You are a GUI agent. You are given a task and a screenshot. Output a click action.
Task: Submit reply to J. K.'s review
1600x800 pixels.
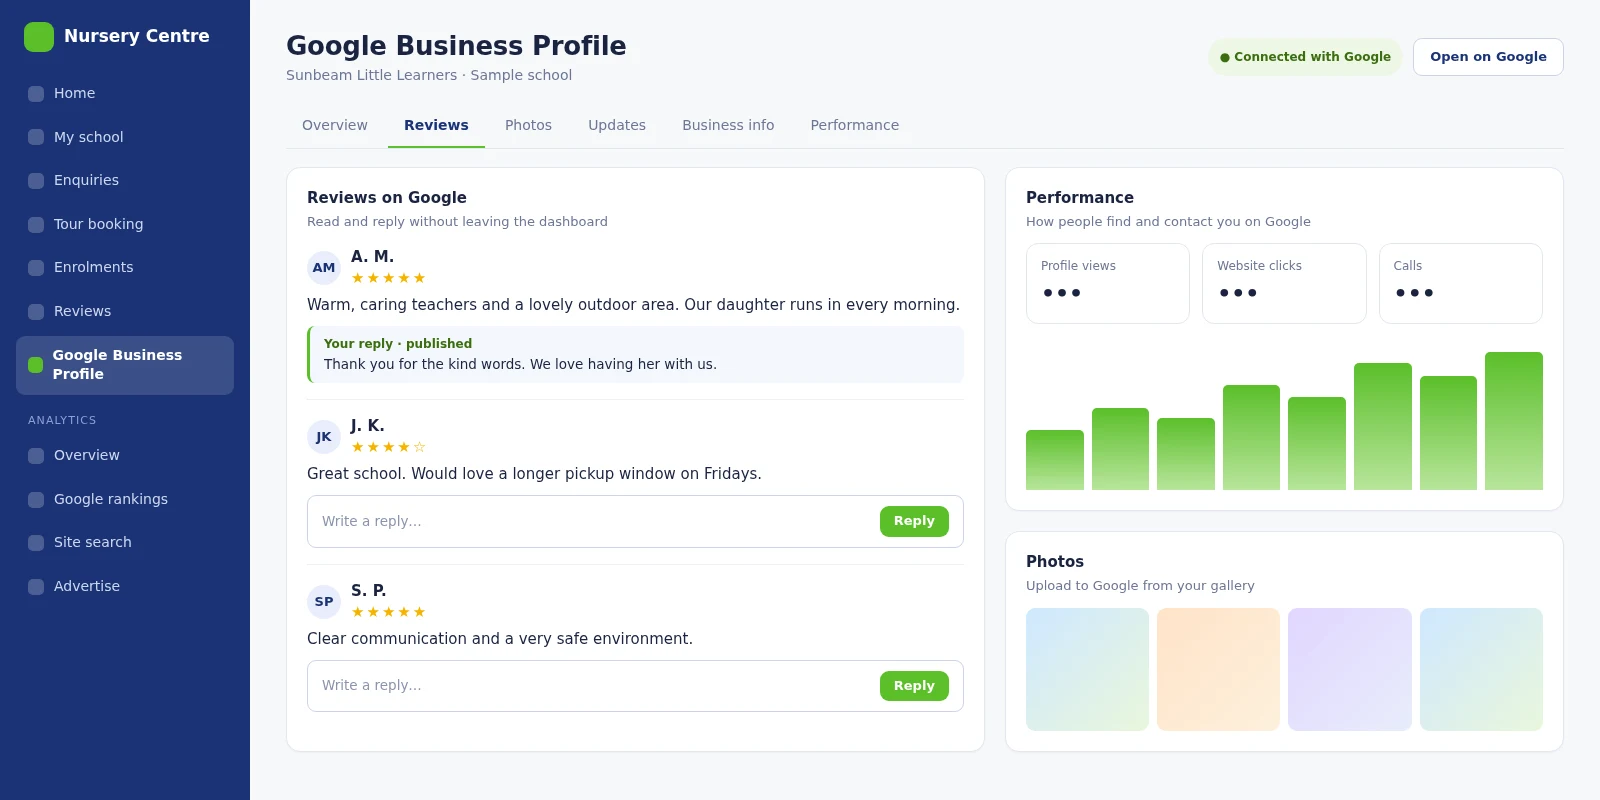point(914,521)
